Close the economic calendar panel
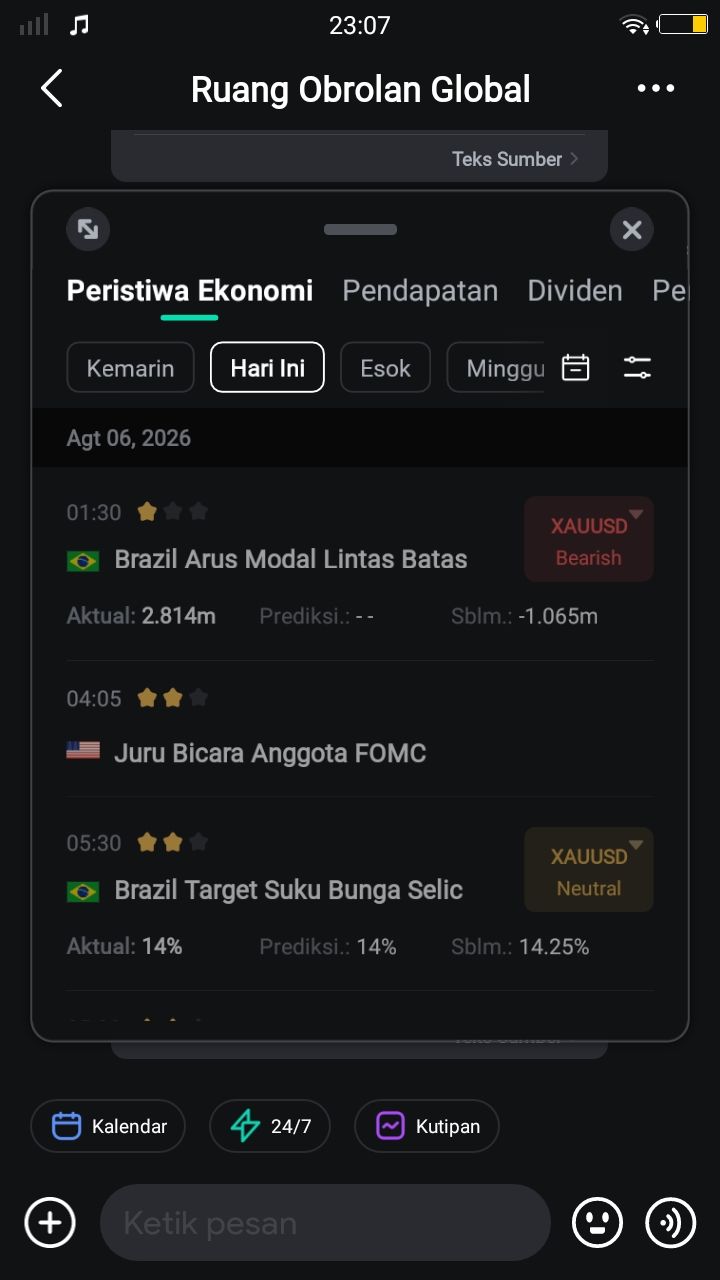 click(x=632, y=230)
